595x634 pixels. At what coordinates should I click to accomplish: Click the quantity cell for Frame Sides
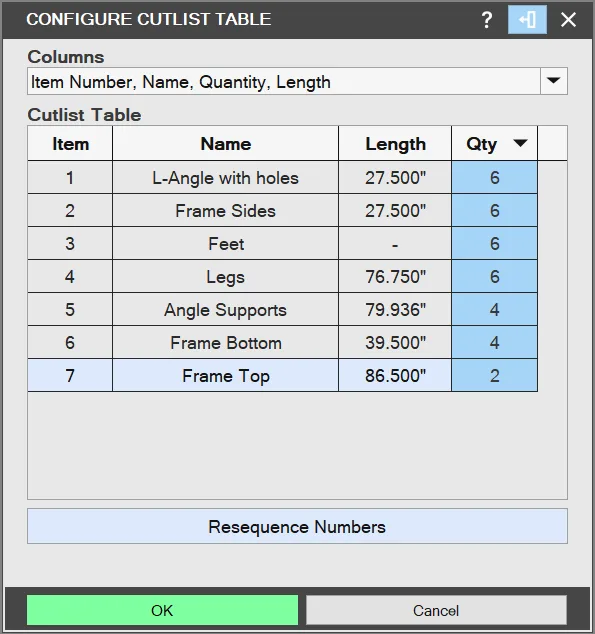point(494,211)
